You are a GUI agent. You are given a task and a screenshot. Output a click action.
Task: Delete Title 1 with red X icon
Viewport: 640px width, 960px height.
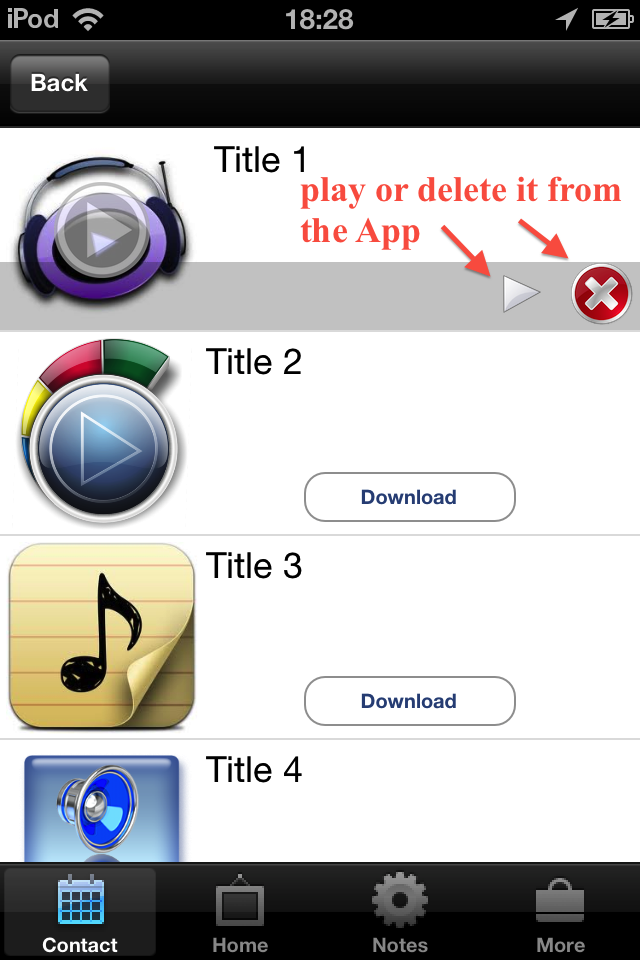(601, 294)
